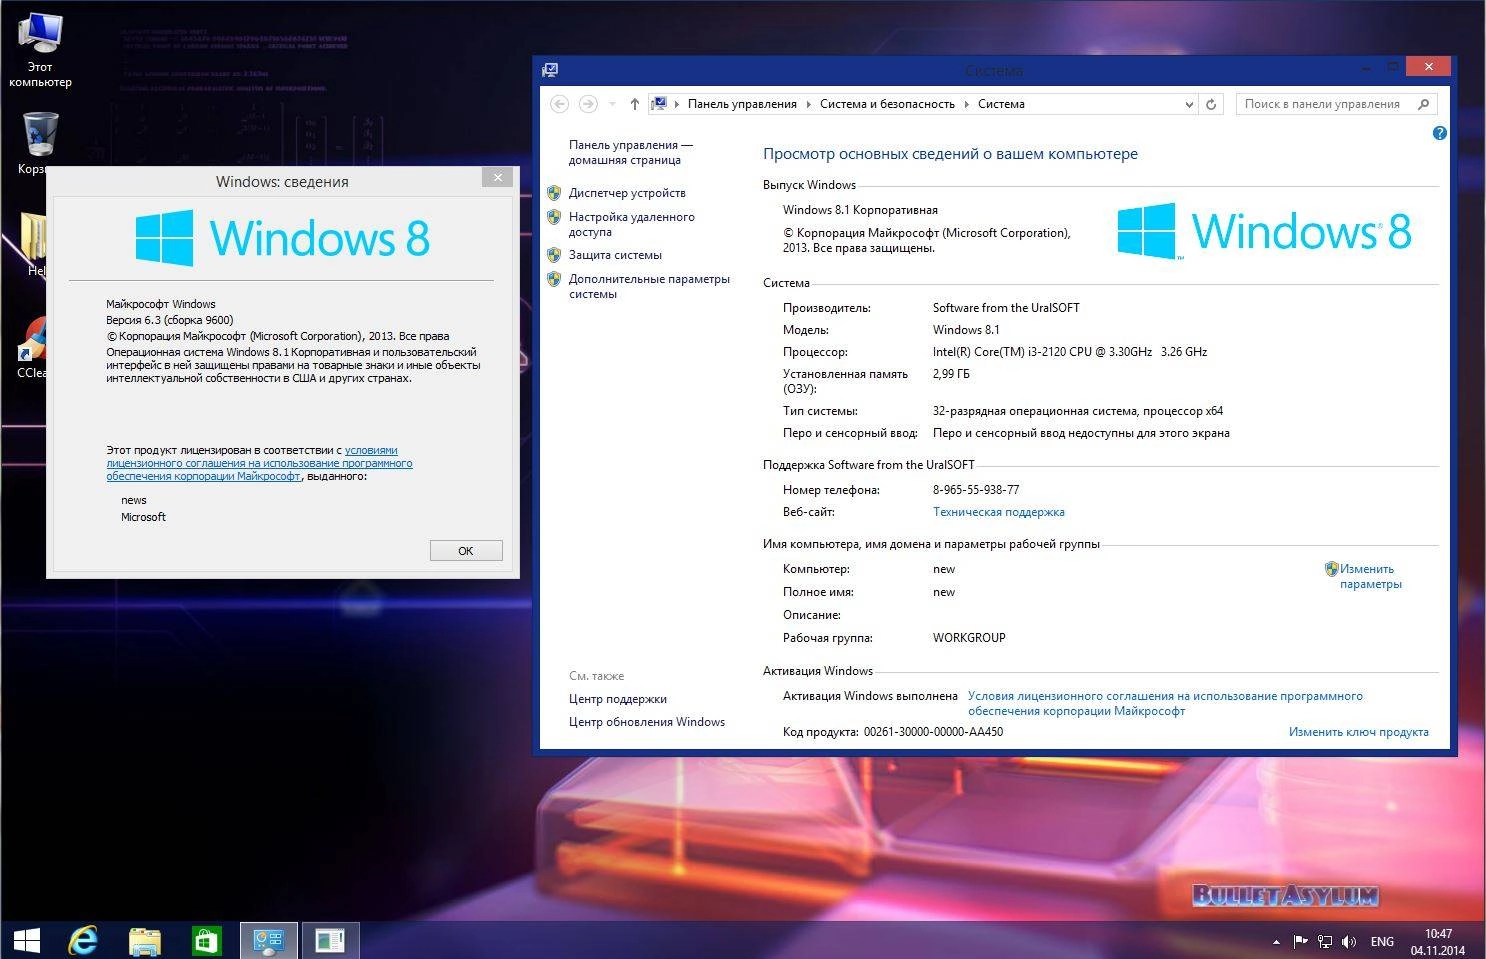Click the address bar computer icon
The width and height of the screenshot is (1486, 959).
659,103
